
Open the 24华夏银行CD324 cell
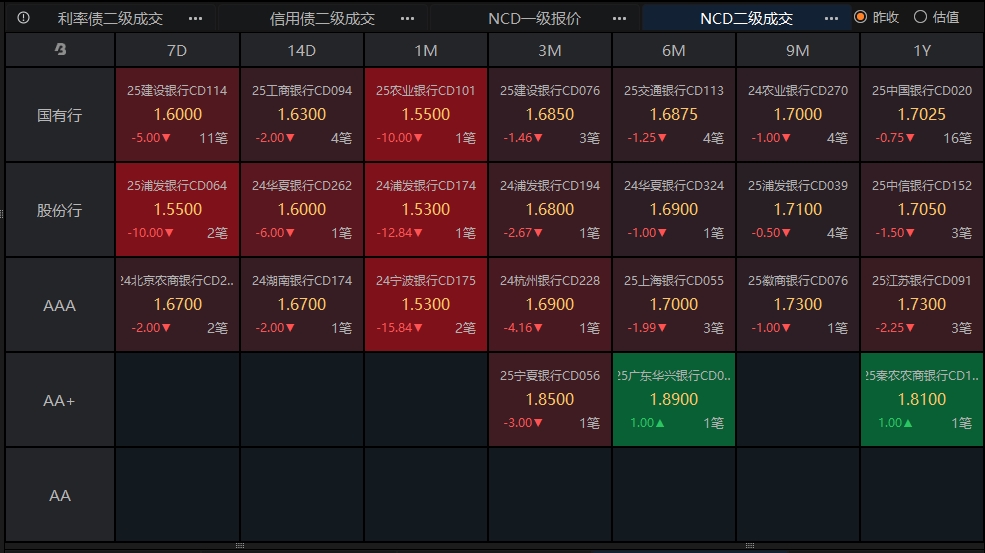tap(673, 210)
